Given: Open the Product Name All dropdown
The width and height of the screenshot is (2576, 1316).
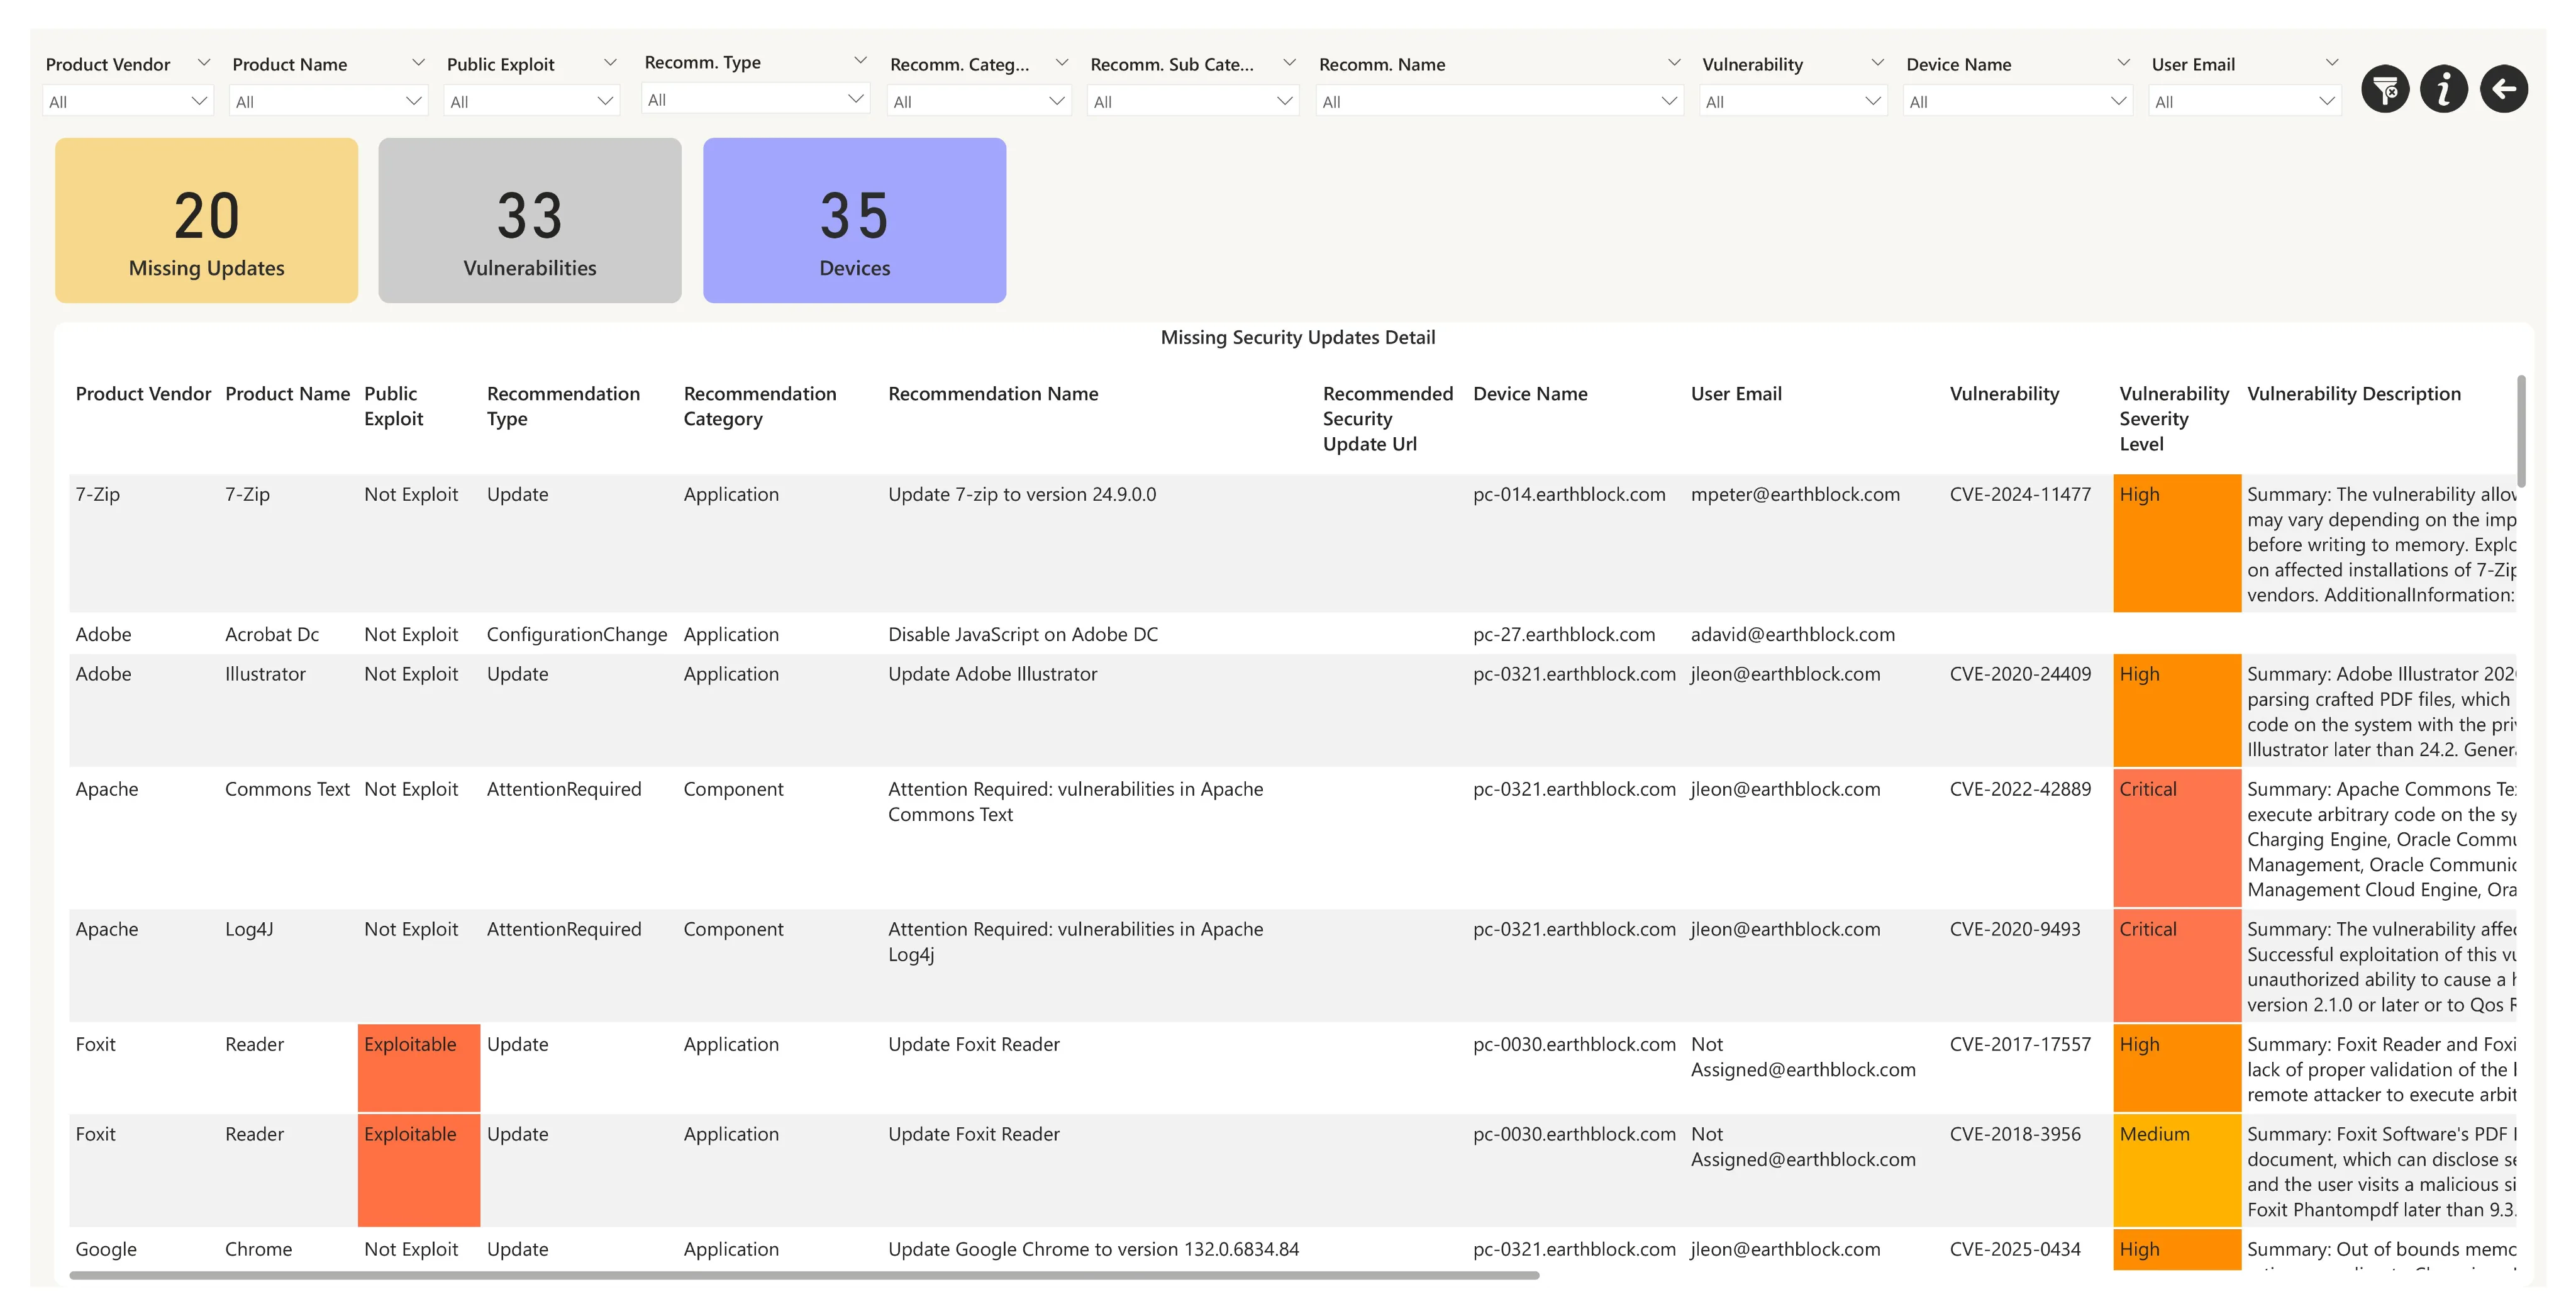Looking at the screenshot, I should tap(328, 101).
